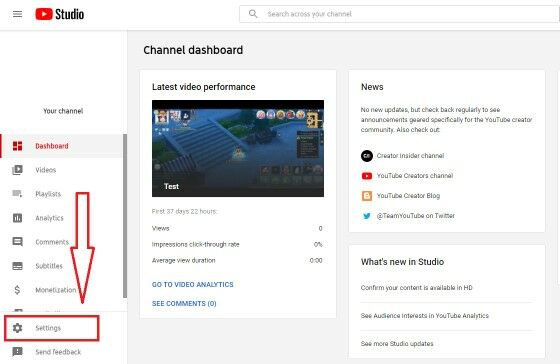Click the YouTube Creators channel icon
The width and height of the screenshot is (560, 364).
[367, 176]
